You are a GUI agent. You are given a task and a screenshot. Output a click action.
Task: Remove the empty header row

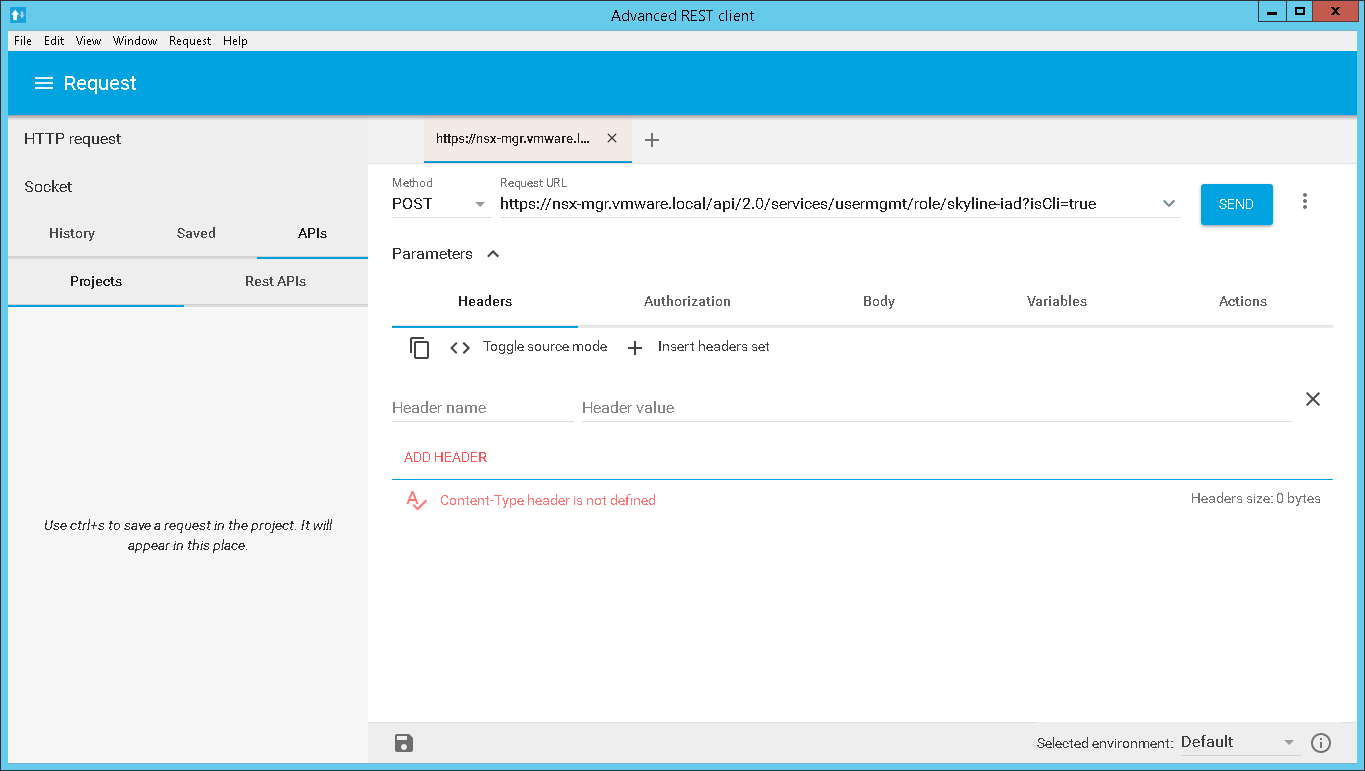[1313, 399]
